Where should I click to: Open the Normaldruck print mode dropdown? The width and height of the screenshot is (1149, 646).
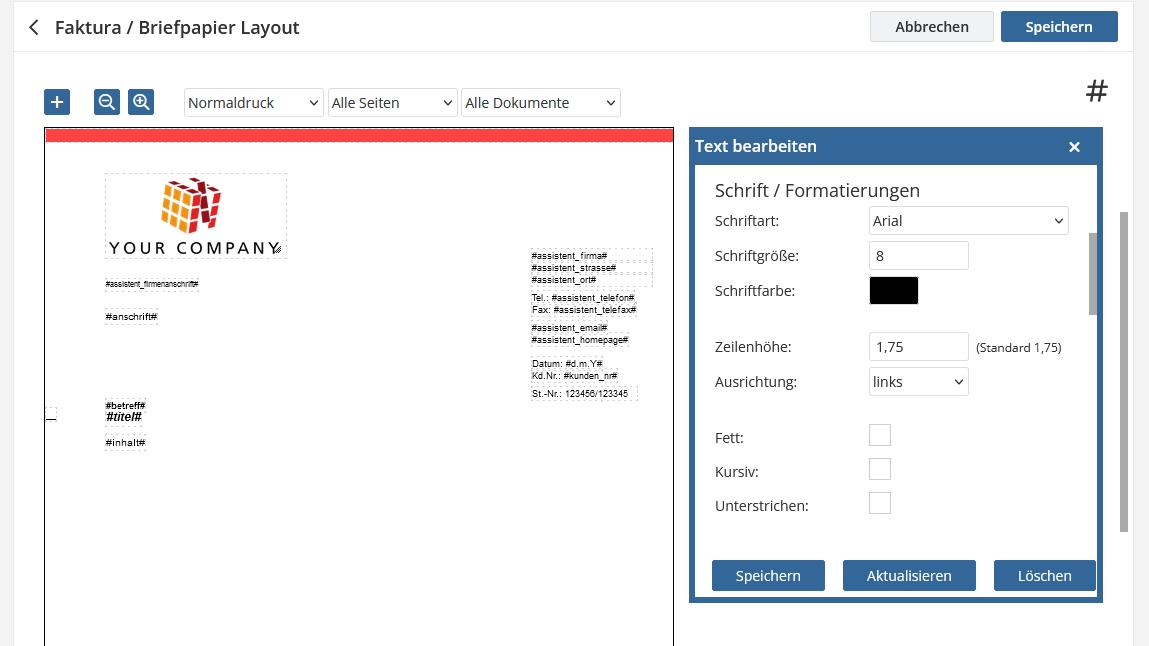pos(253,103)
